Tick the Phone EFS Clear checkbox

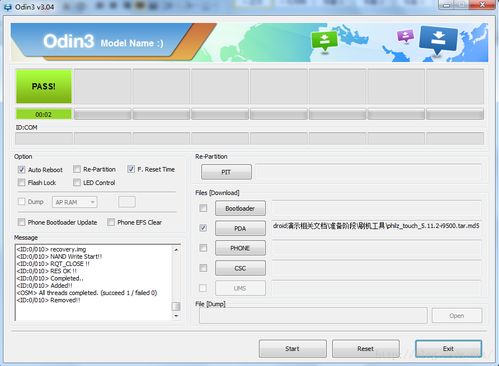(111, 222)
